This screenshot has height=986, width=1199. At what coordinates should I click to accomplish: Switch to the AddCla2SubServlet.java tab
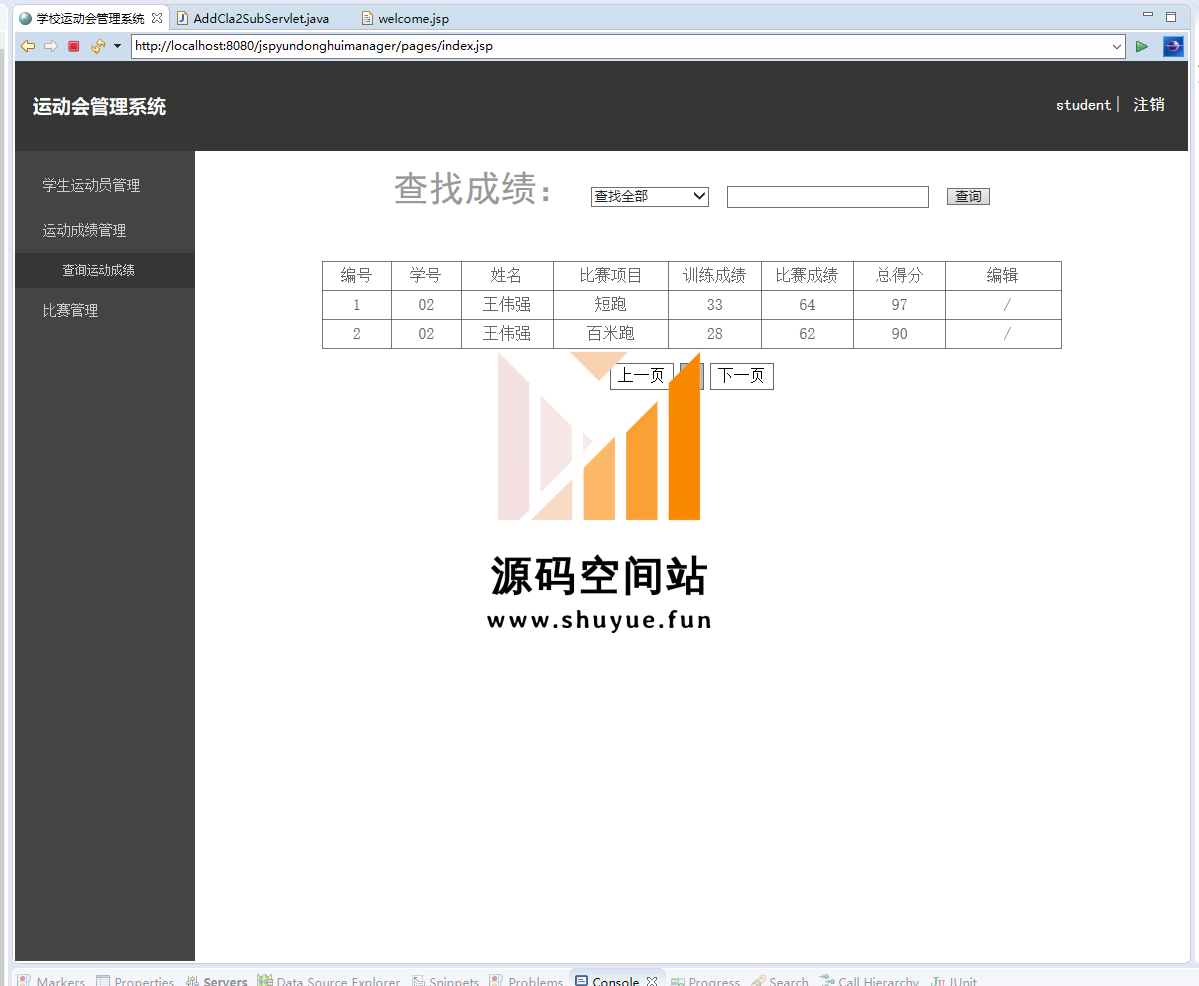pos(254,18)
